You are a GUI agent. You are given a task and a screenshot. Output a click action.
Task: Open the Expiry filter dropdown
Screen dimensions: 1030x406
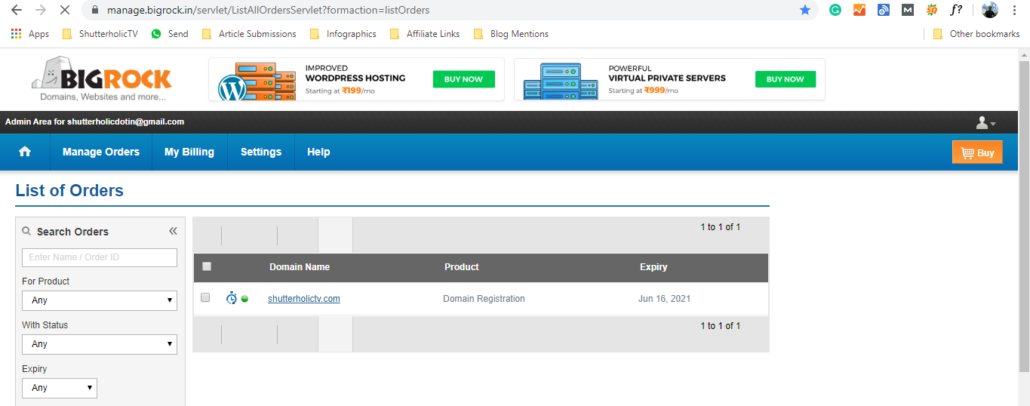pos(60,387)
